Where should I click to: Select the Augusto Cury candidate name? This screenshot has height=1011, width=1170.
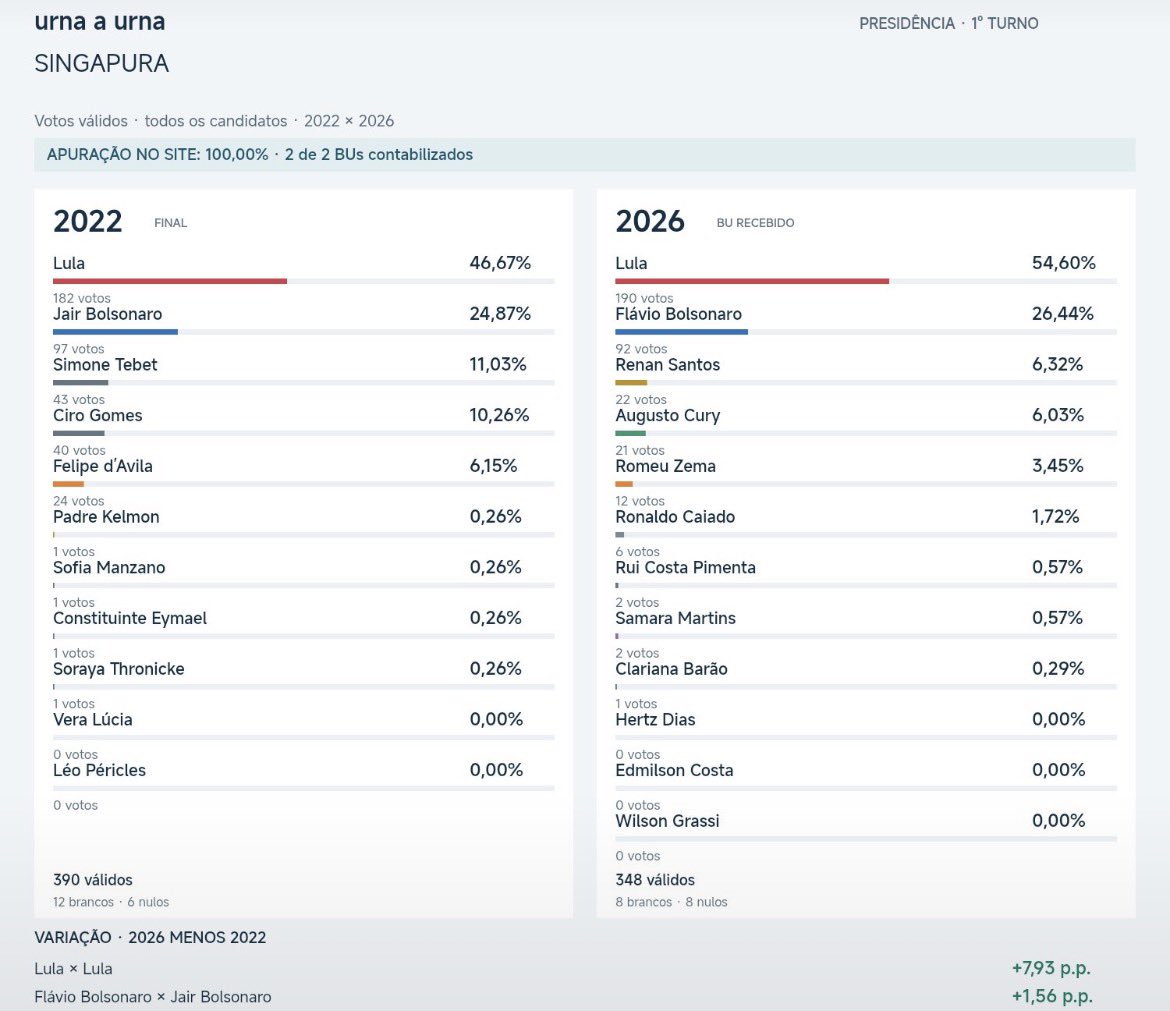click(668, 416)
